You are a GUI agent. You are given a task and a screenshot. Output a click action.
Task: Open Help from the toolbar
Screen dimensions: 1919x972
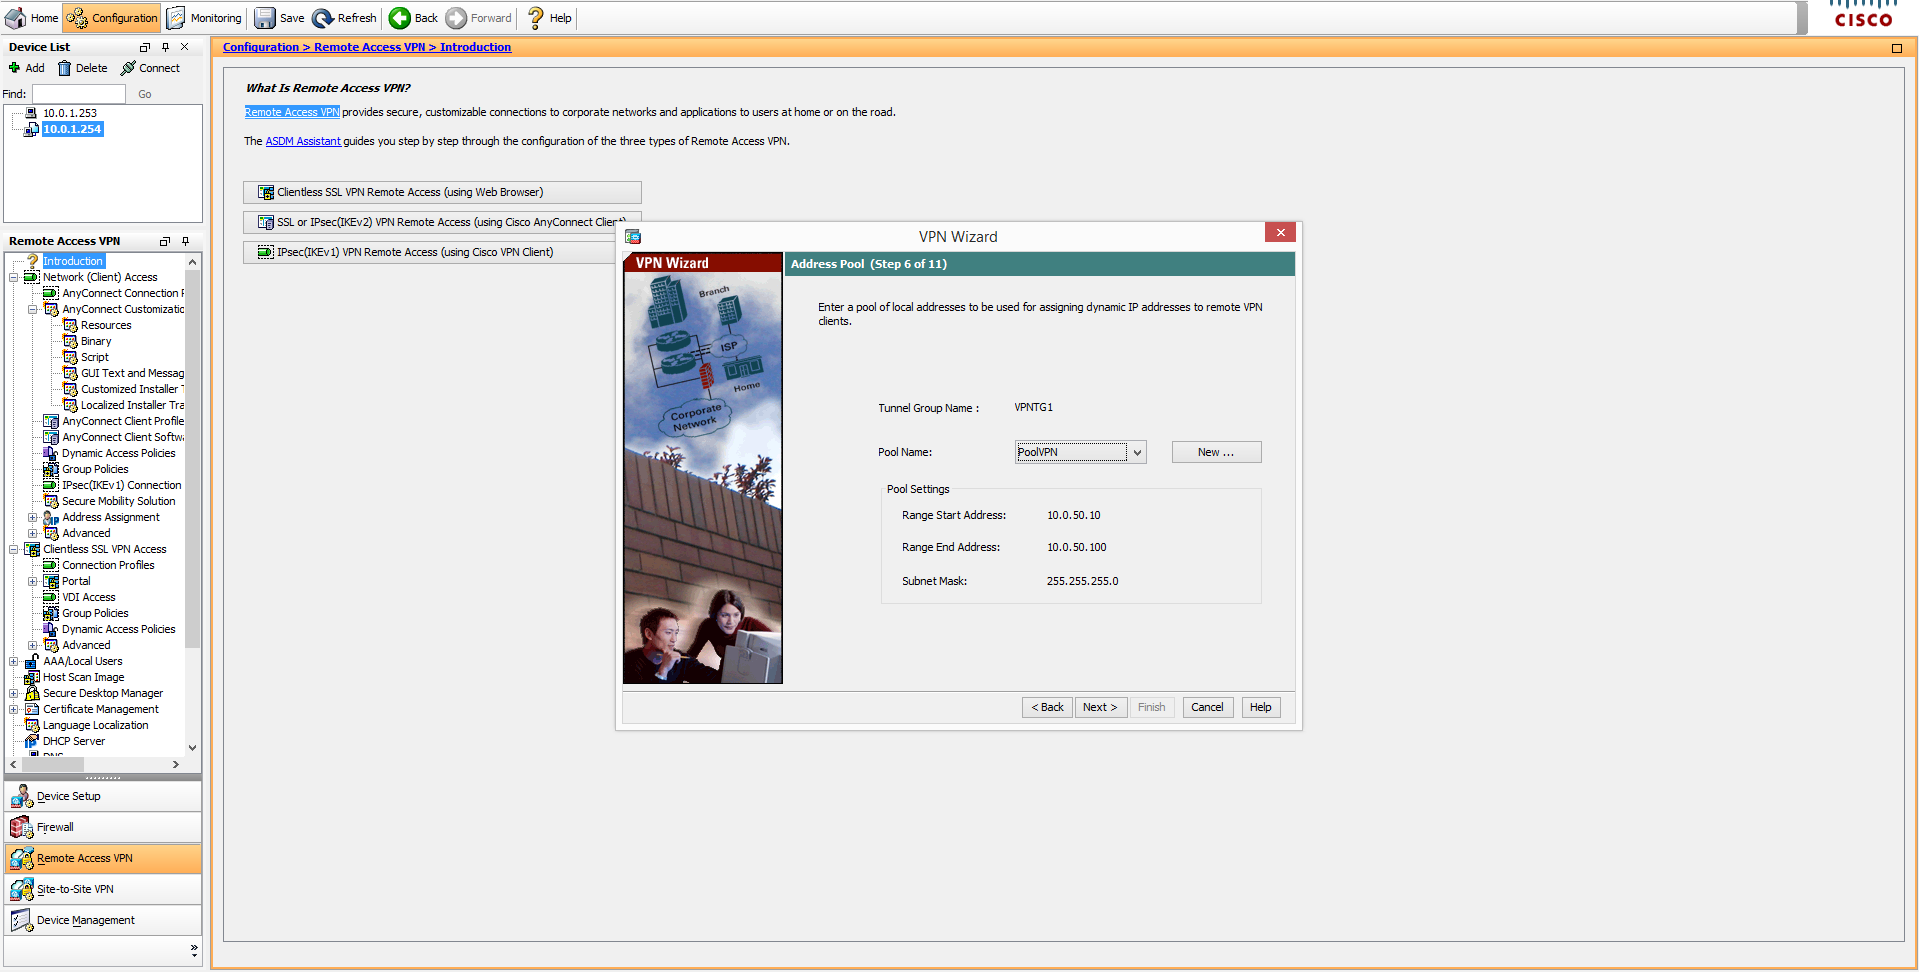pos(549,18)
